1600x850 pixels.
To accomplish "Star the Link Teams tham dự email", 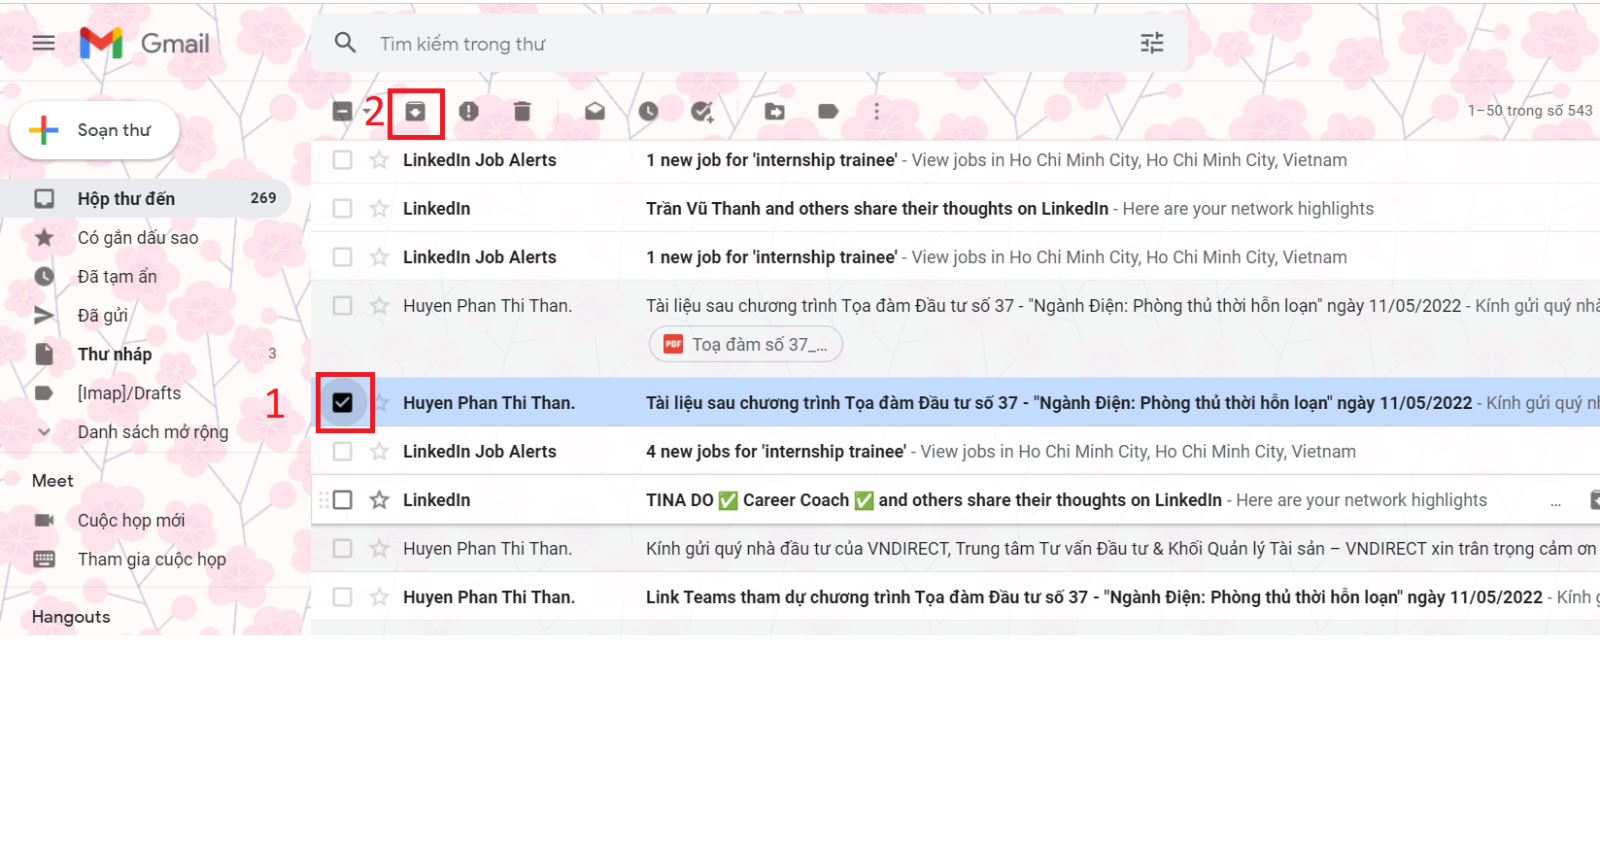I will (379, 597).
